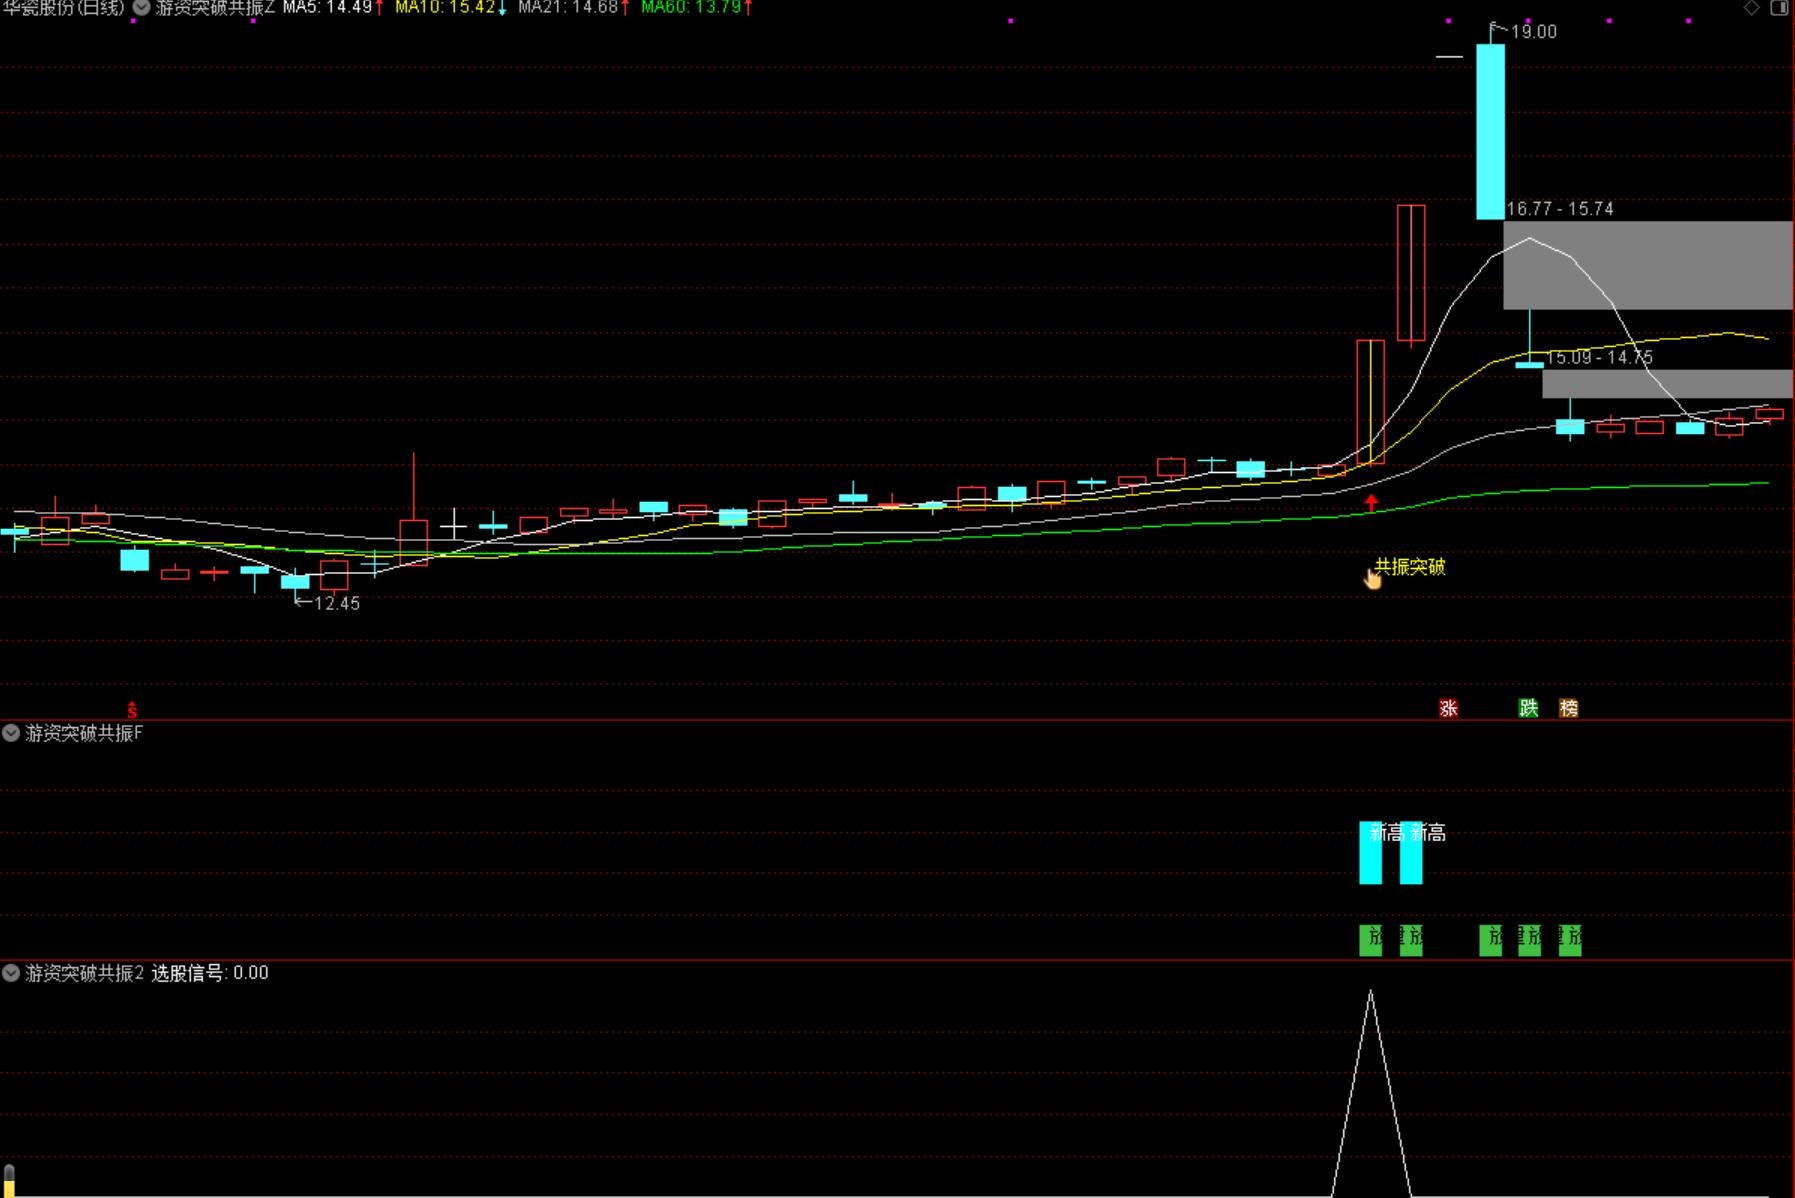
Task: Click the 游资突破共振F sub-chart title
Action: tap(84, 733)
